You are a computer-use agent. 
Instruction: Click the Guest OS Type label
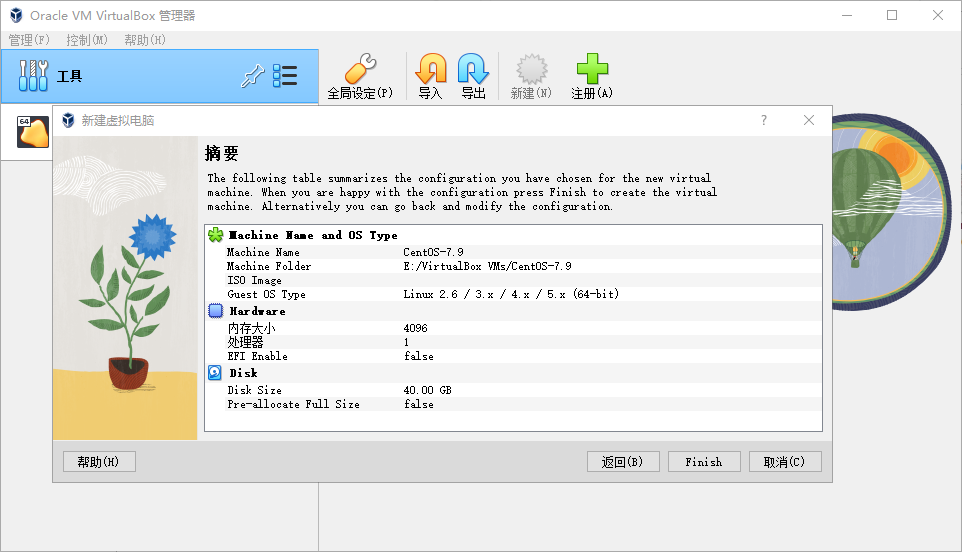(x=266, y=294)
